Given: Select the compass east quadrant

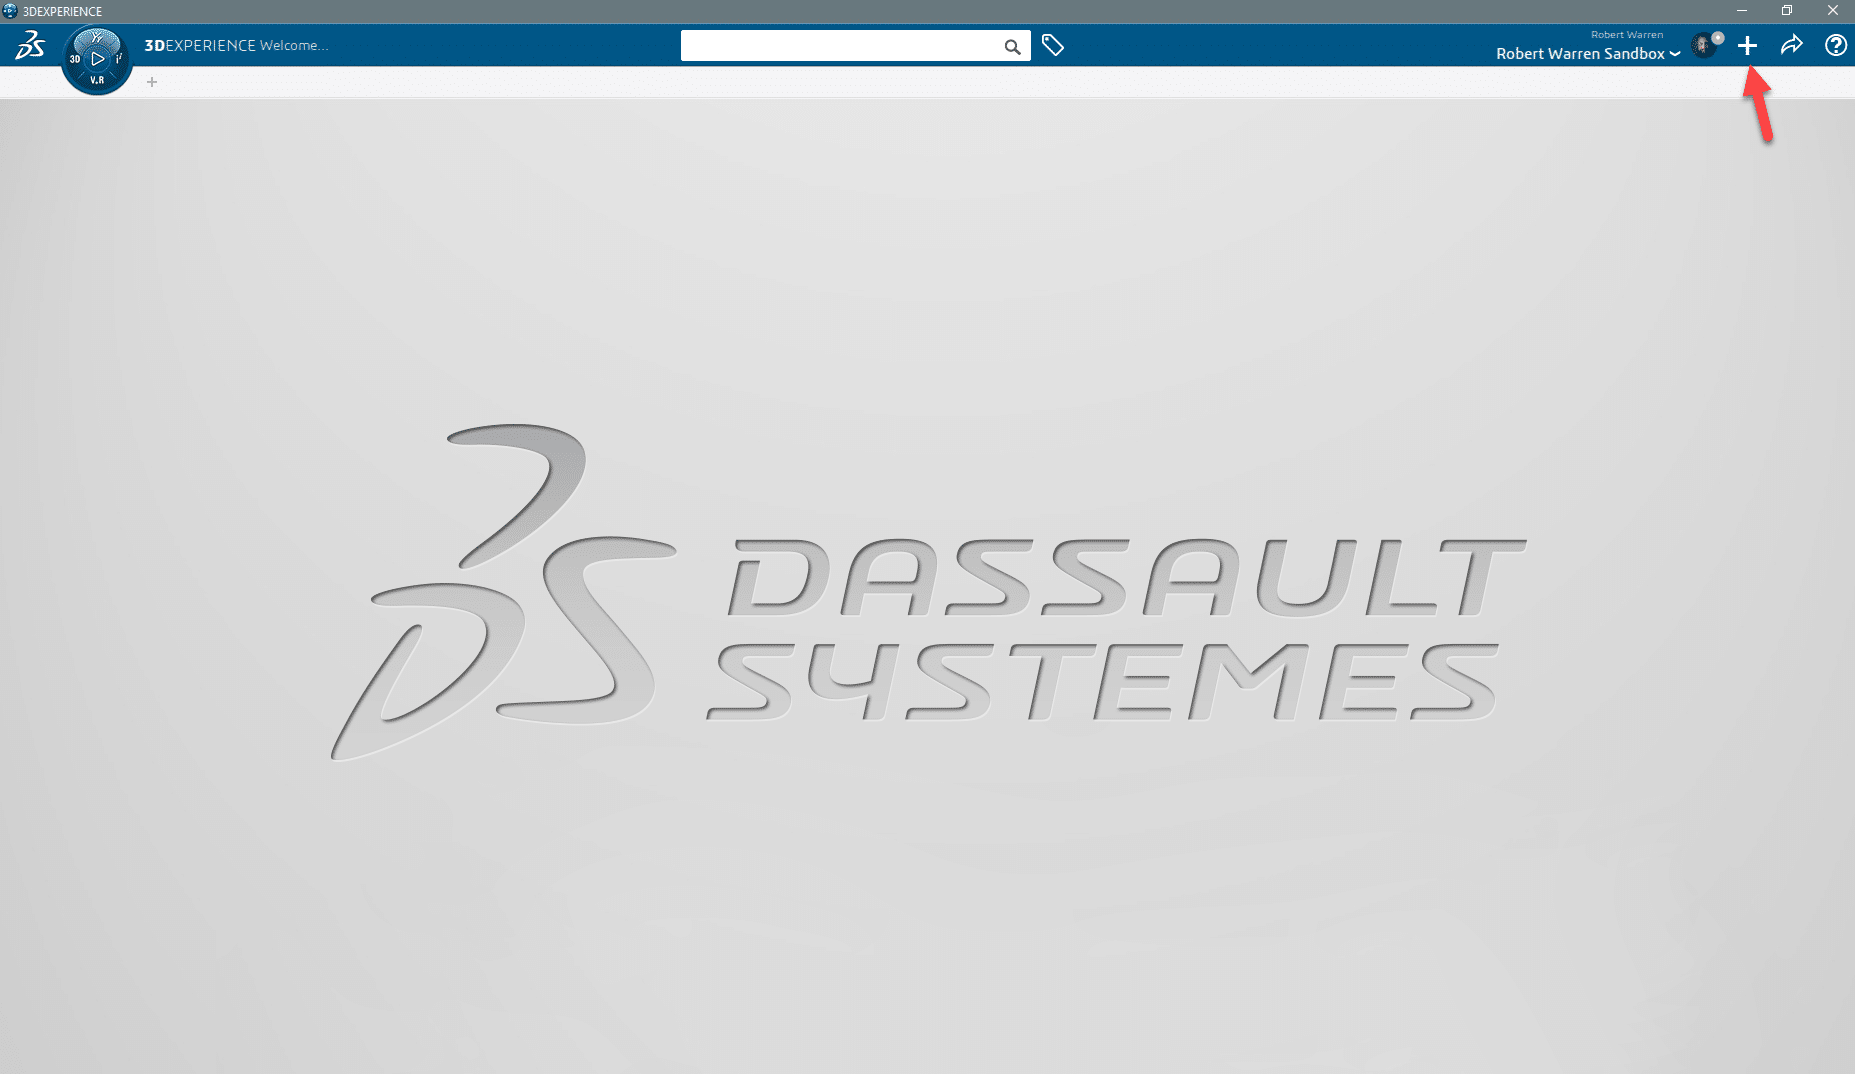Looking at the screenshot, I should click(x=119, y=59).
